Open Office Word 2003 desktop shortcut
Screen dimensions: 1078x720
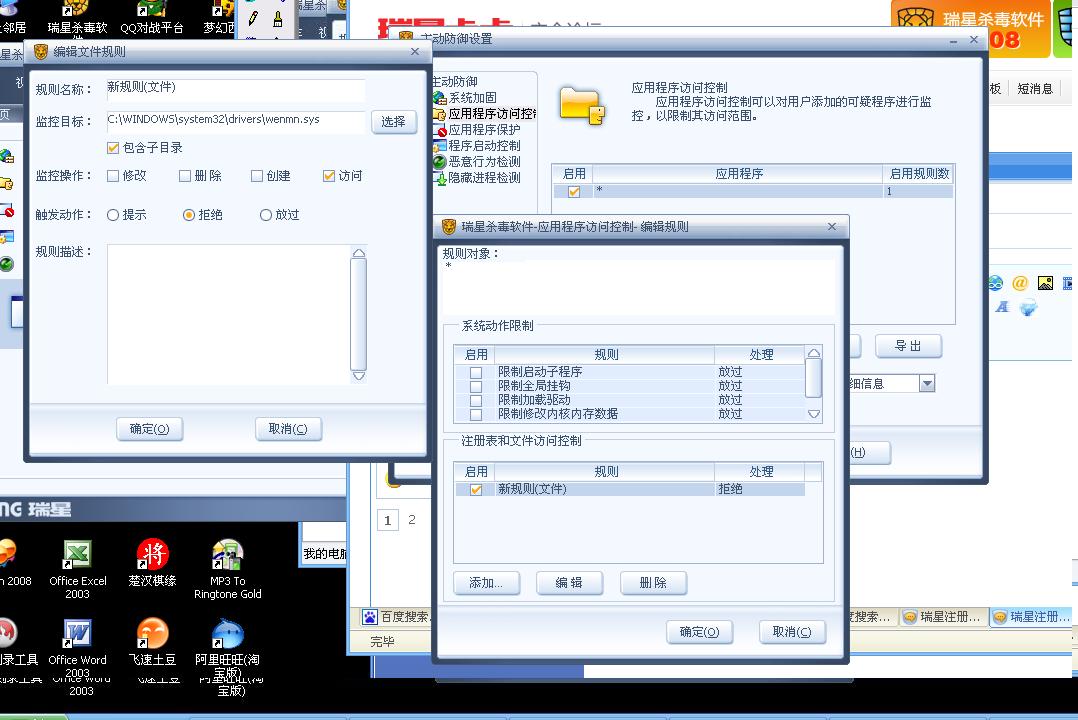[x=78, y=648]
